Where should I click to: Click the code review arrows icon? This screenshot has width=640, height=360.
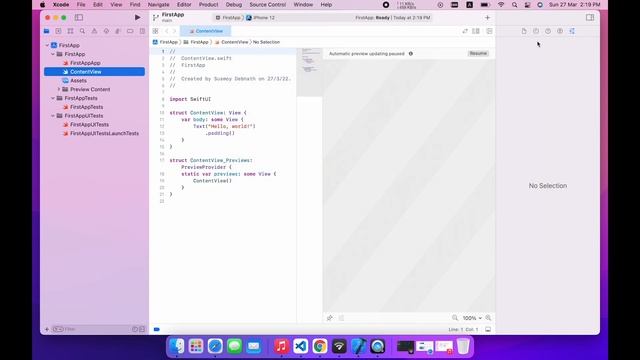tap(465, 31)
